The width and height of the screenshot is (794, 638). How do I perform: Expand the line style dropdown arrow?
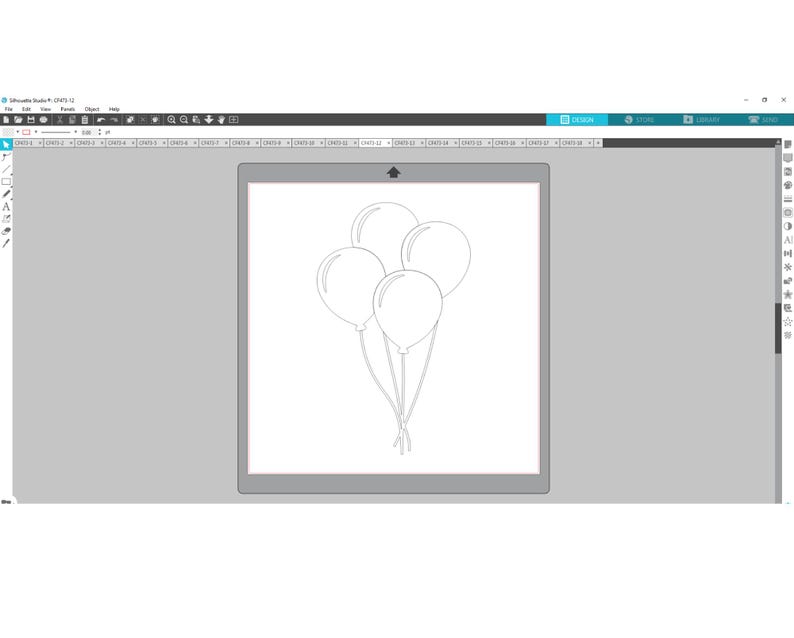[75, 132]
